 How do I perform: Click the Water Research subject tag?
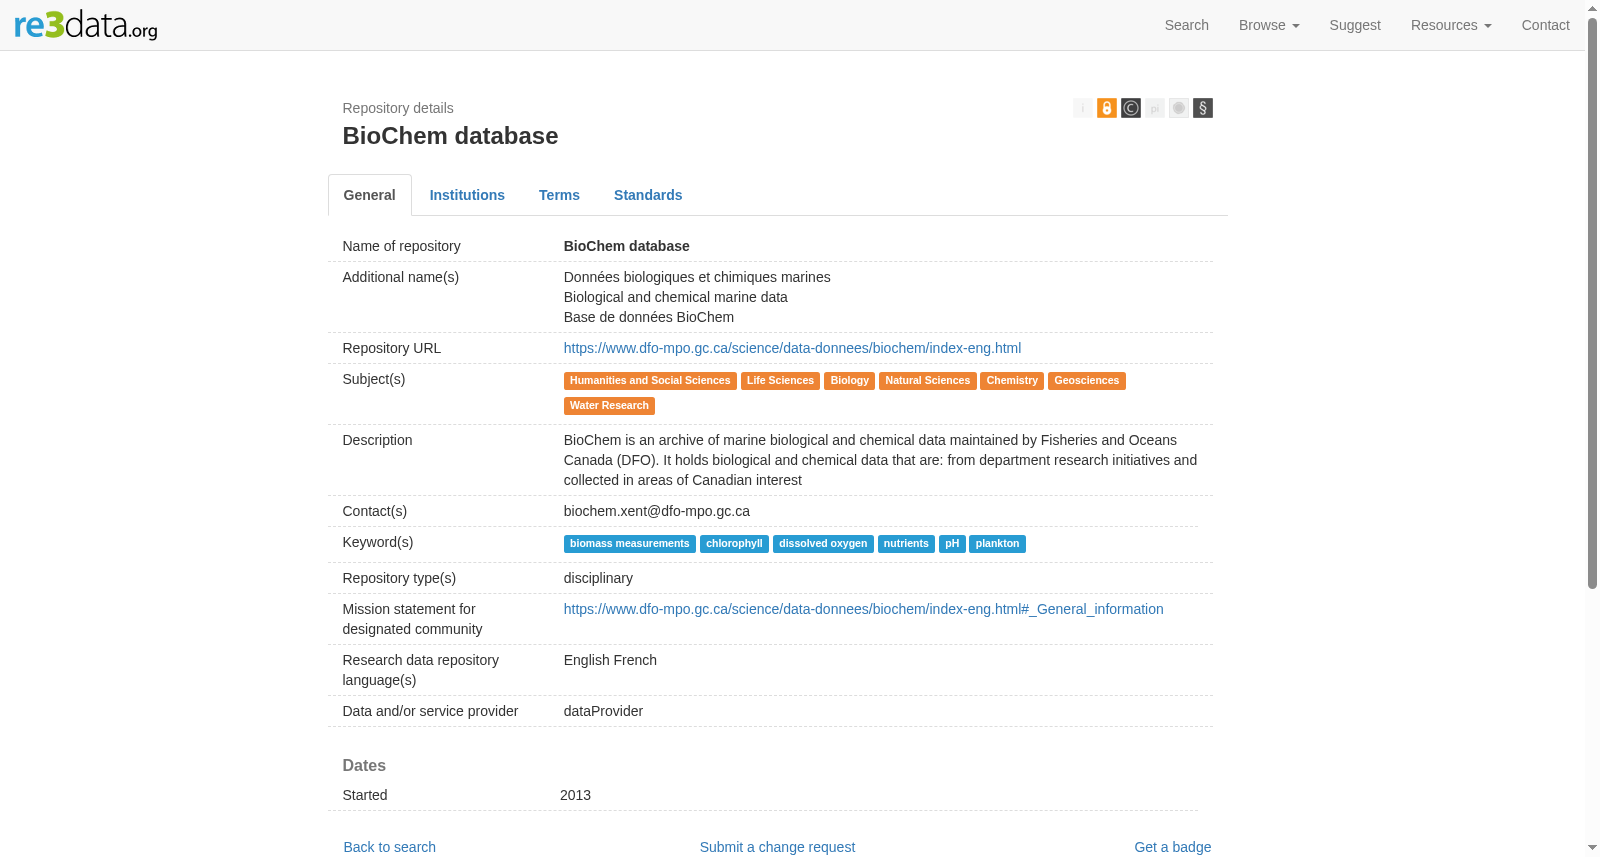pyautogui.click(x=609, y=406)
